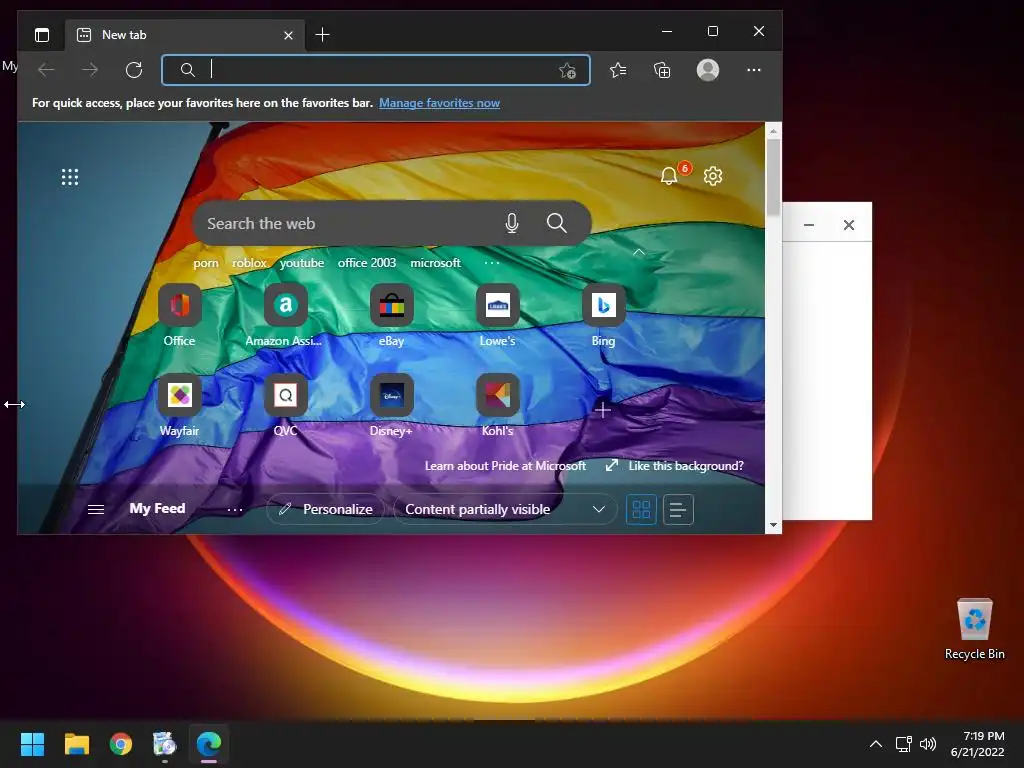Show more search suggestions ellipsis
The image size is (1024, 768).
point(492,263)
